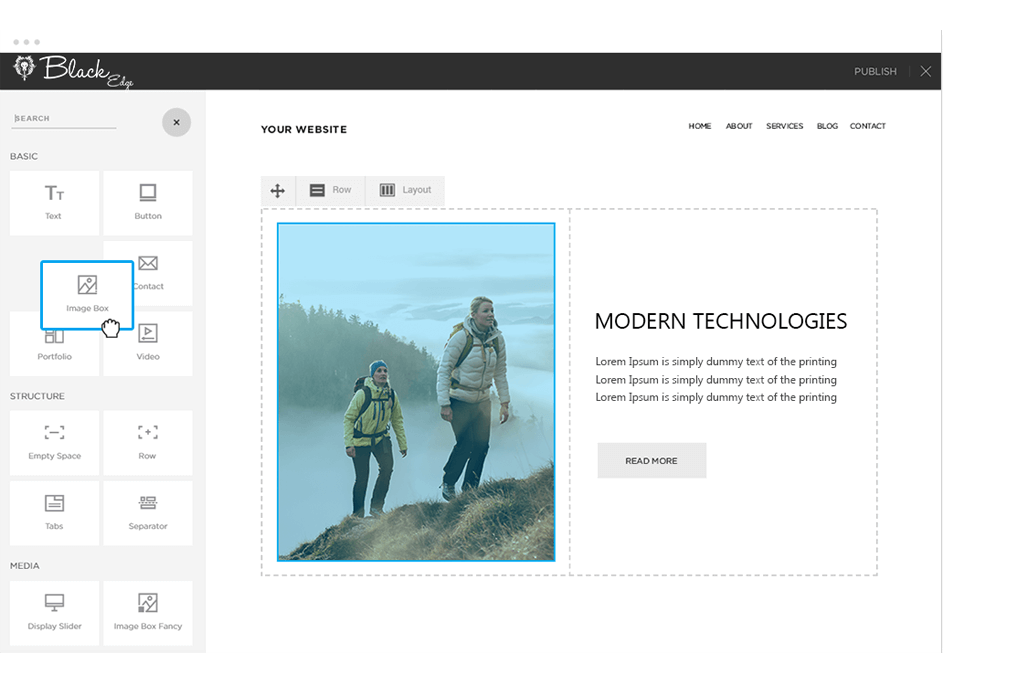1032x682 pixels.
Task: Pick the Image Box element
Action: click(x=87, y=295)
